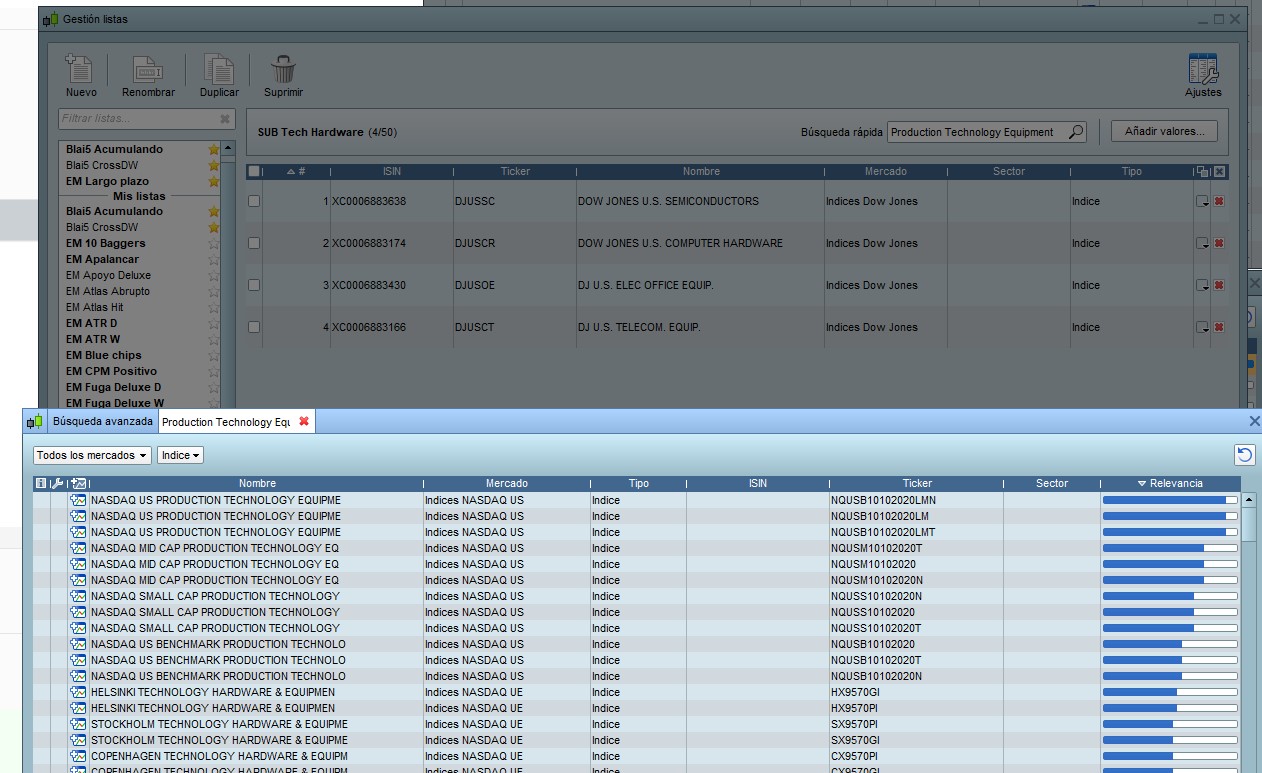Image resolution: width=1262 pixels, height=773 pixels.
Task: Click chart icon for ticker NQUSS10102020
Action: click(78, 612)
